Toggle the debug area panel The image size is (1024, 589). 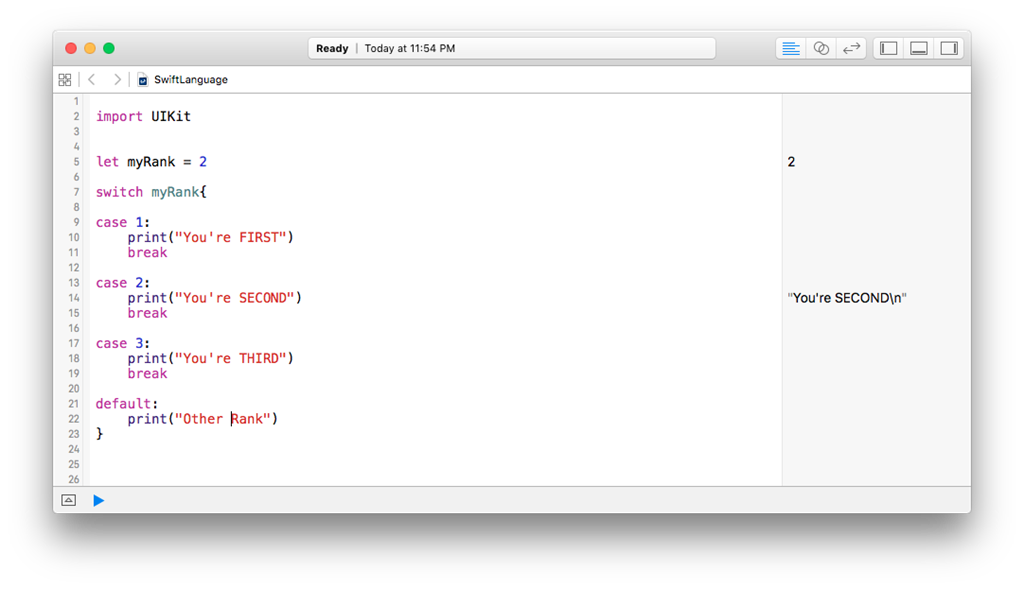click(x=918, y=48)
